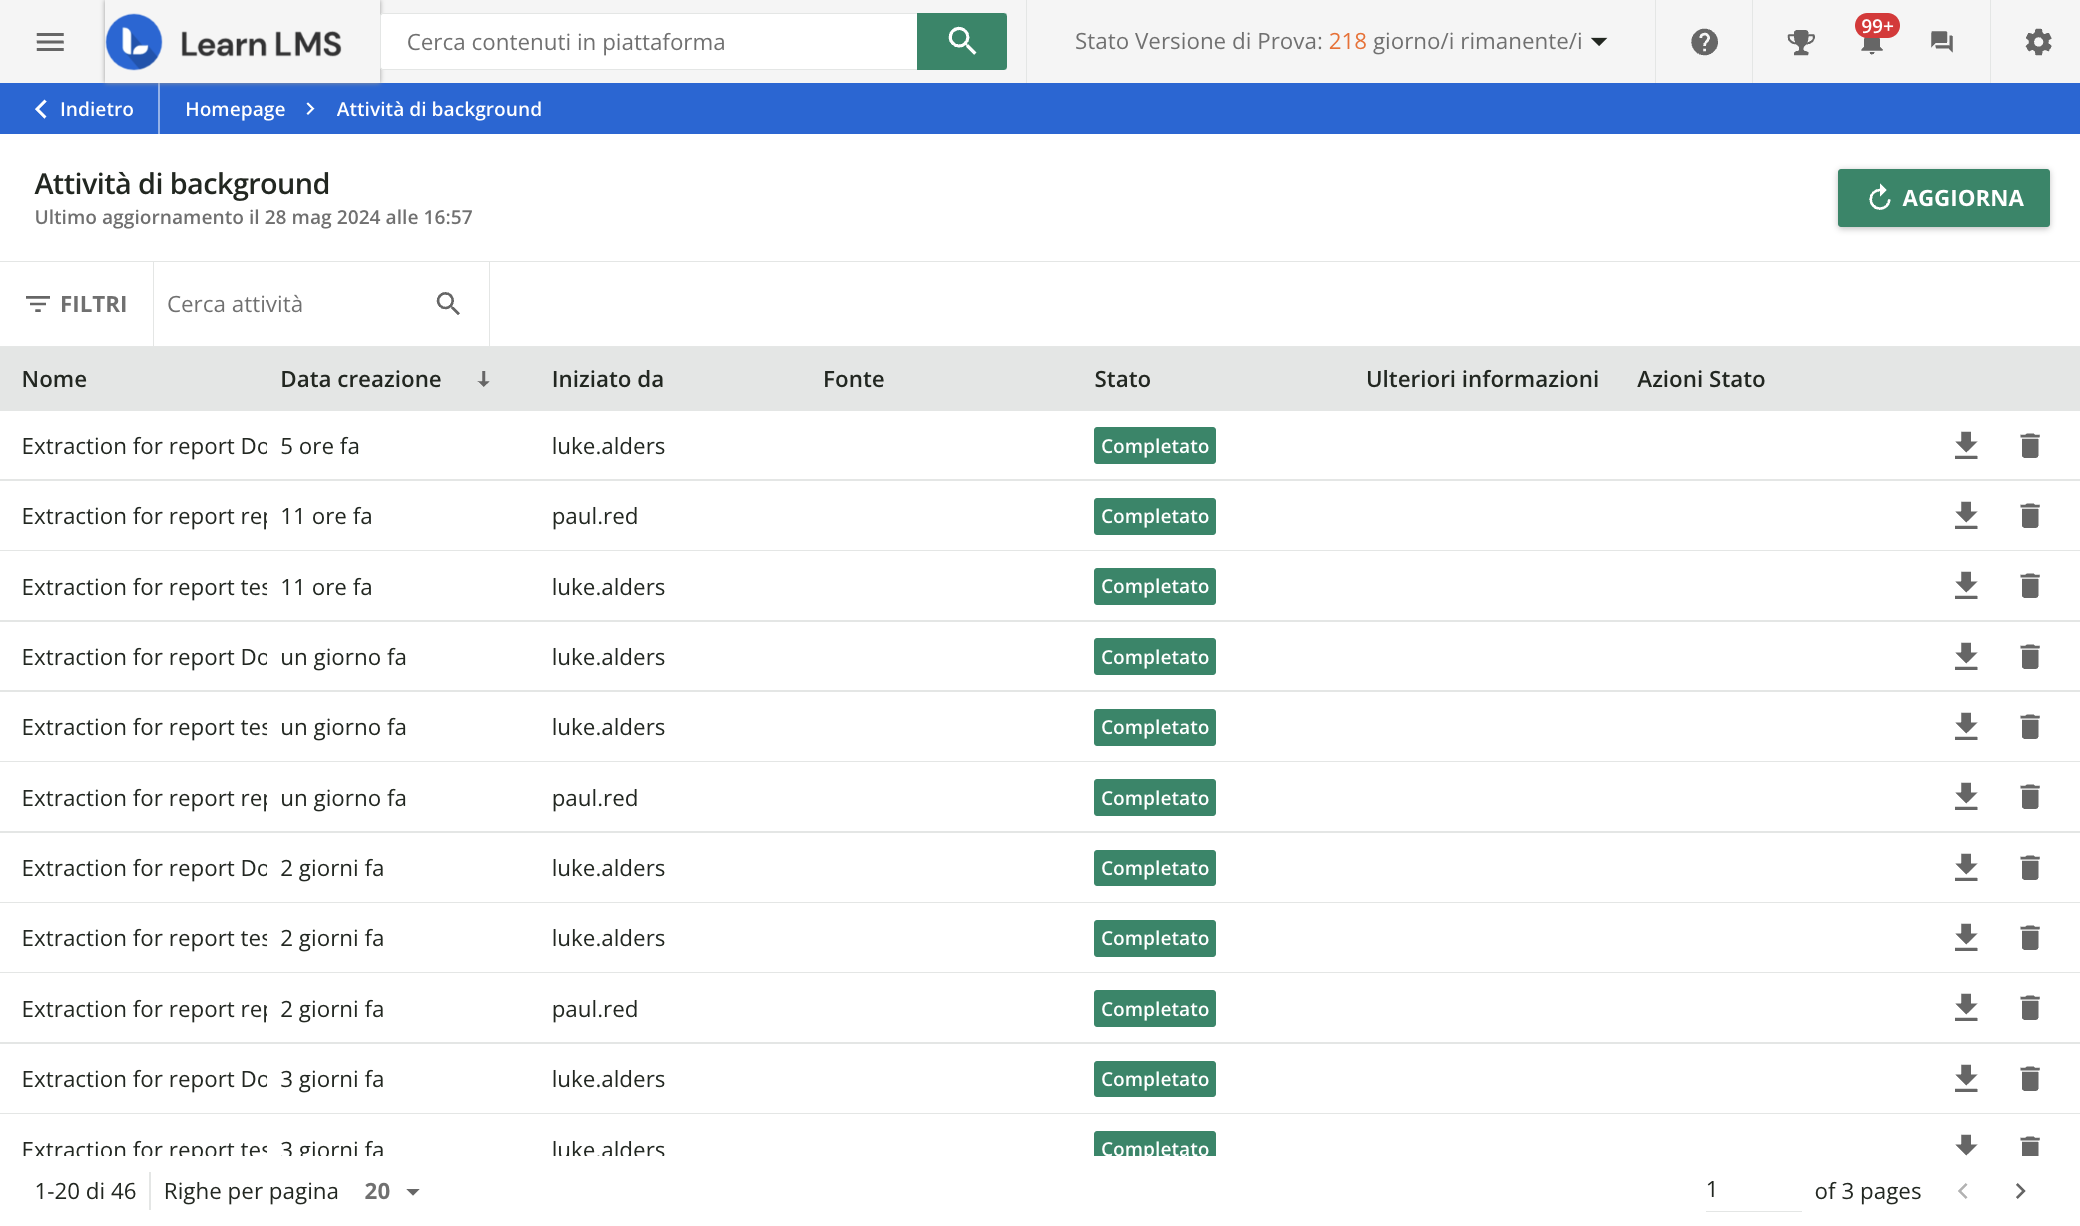Go back with the Indietro button
Screen dimensions: 2080x1226
(x=84, y=109)
